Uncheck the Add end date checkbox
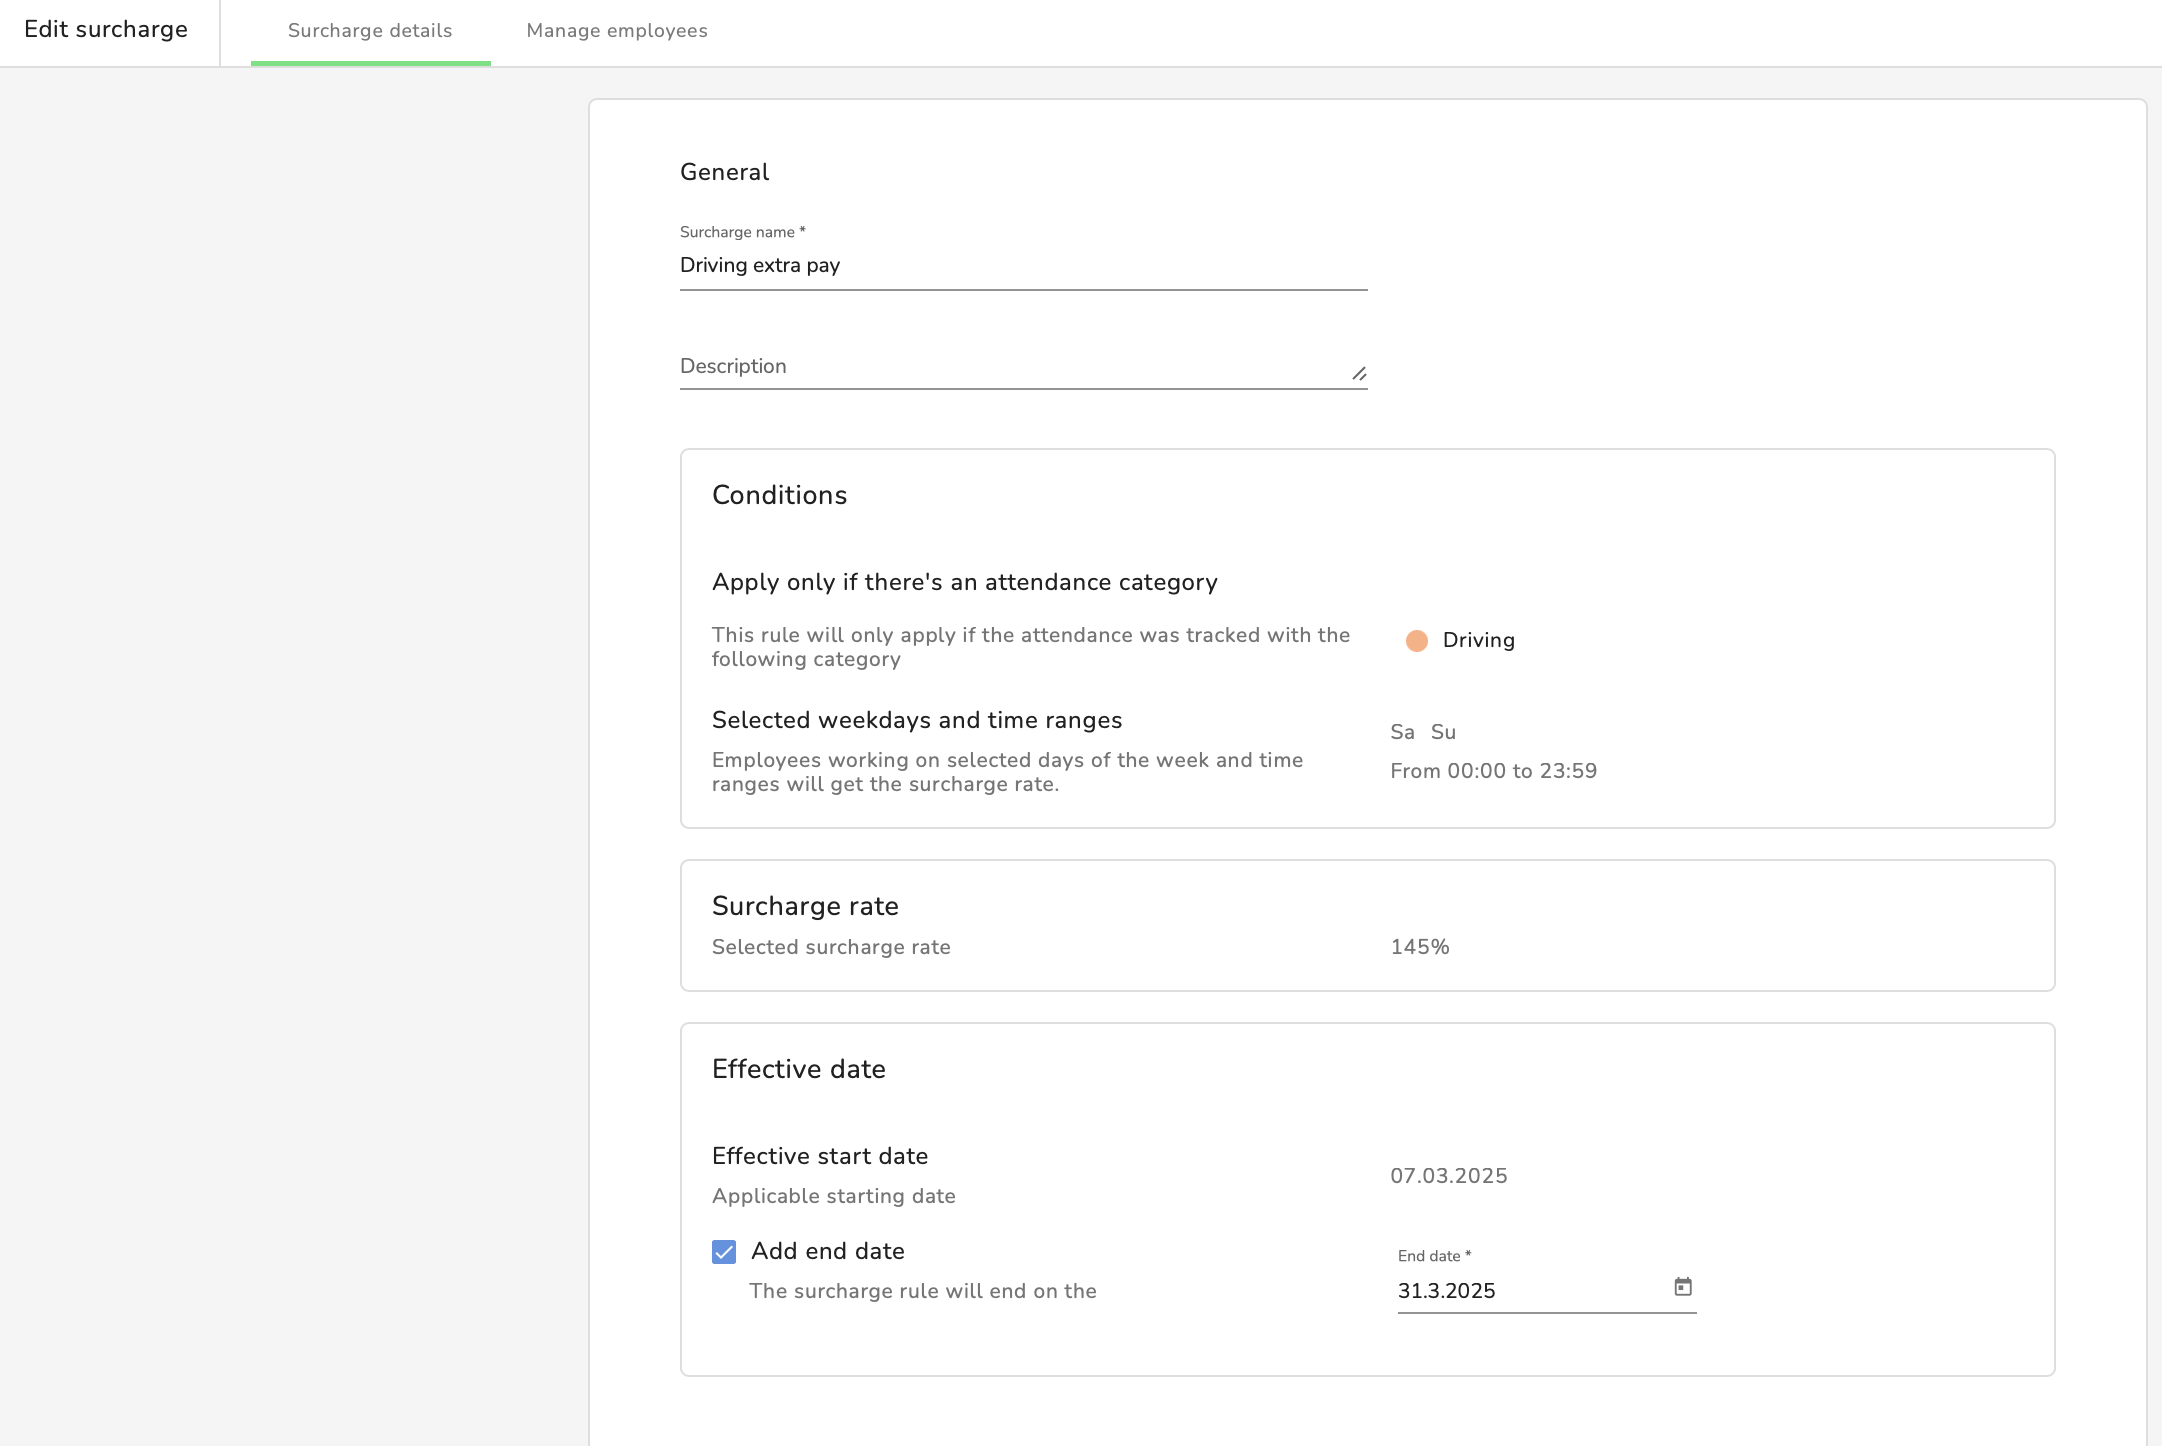 coord(724,1252)
